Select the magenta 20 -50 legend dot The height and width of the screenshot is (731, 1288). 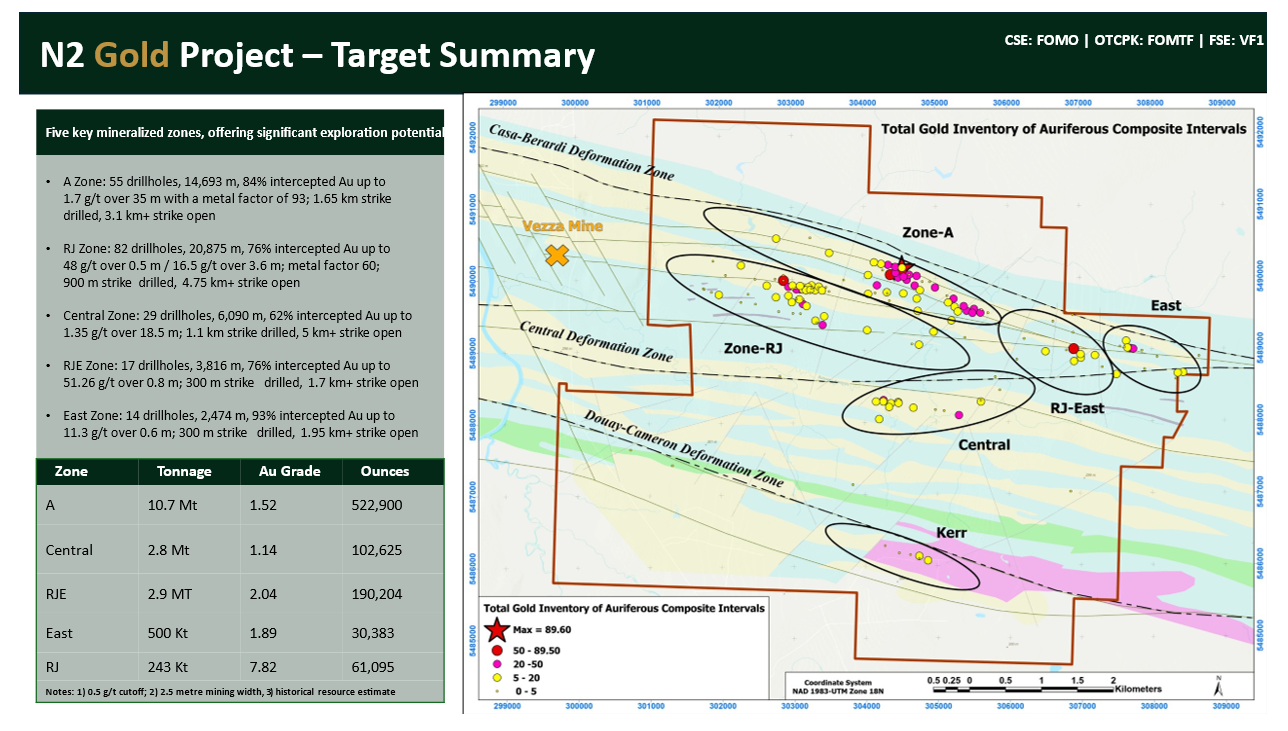click(497, 664)
